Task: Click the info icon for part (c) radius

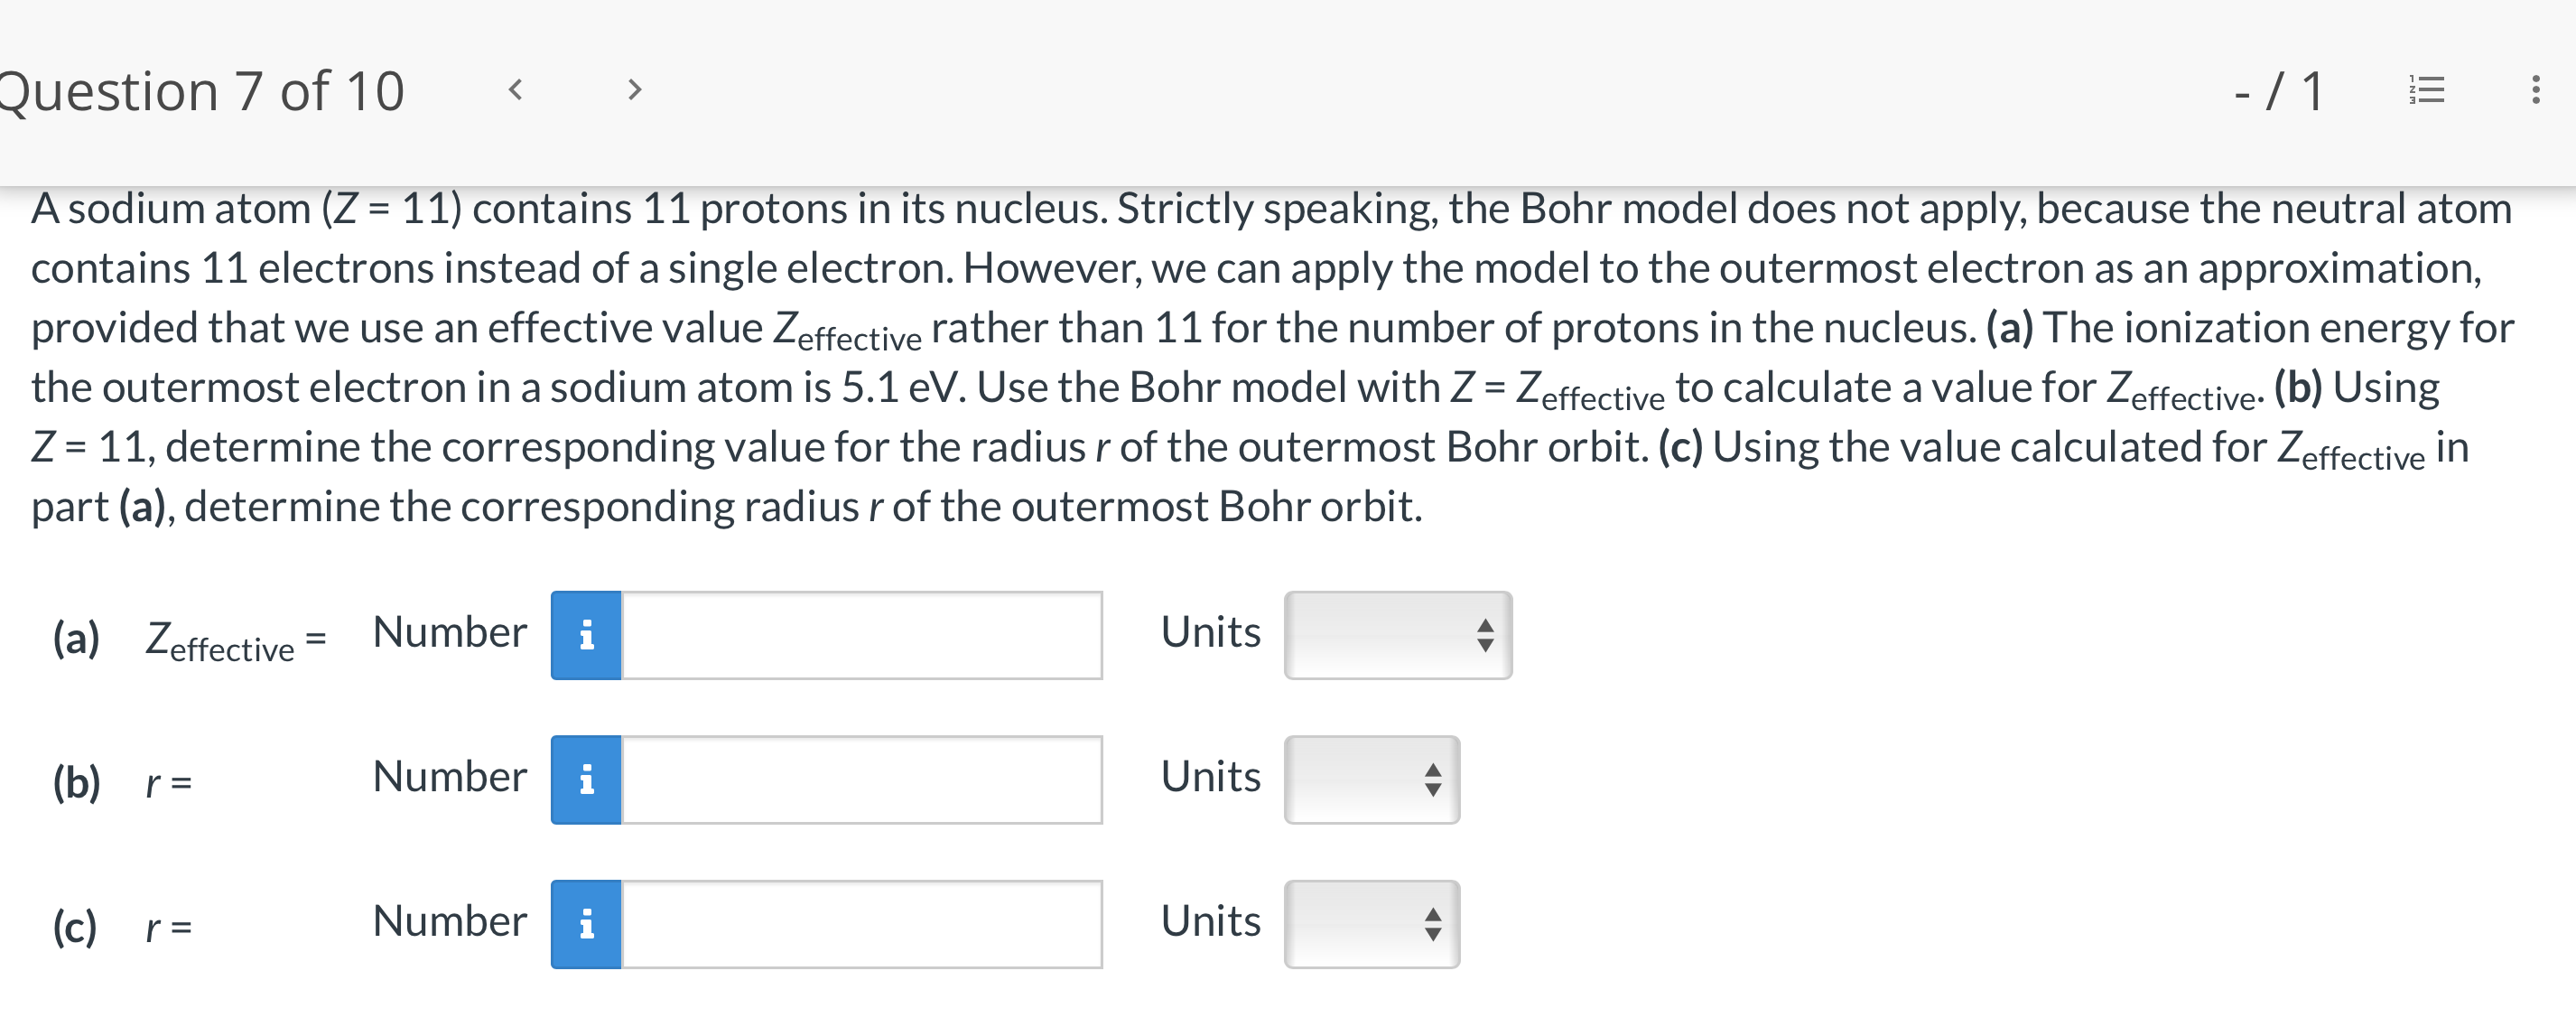Action: [x=585, y=925]
